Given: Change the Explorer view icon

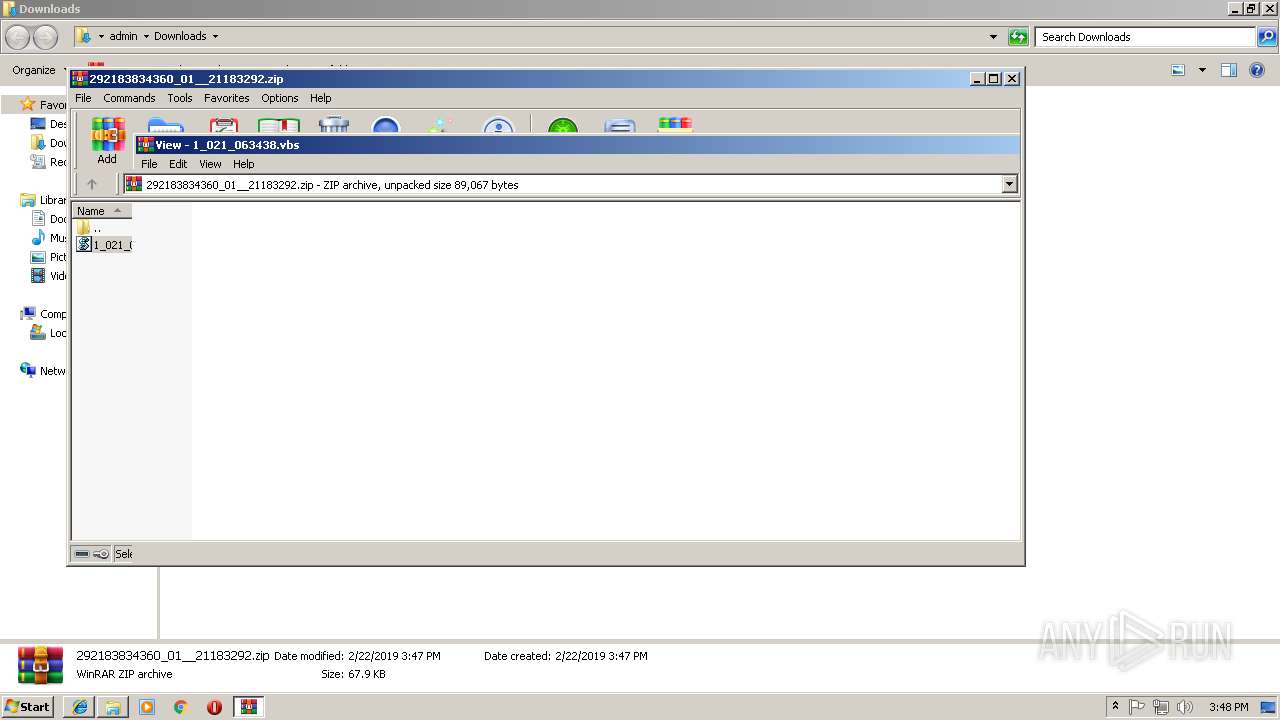Looking at the screenshot, I should pyautogui.click(x=1178, y=70).
